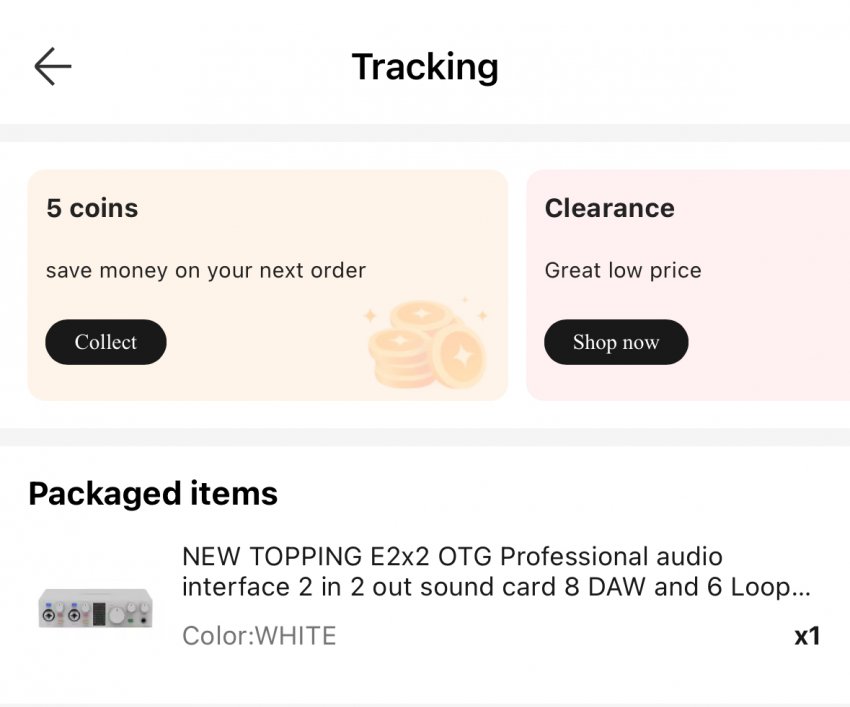The height and width of the screenshot is (707, 850).
Task: Tap the 'save money on your next order' text
Action: tap(206, 270)
